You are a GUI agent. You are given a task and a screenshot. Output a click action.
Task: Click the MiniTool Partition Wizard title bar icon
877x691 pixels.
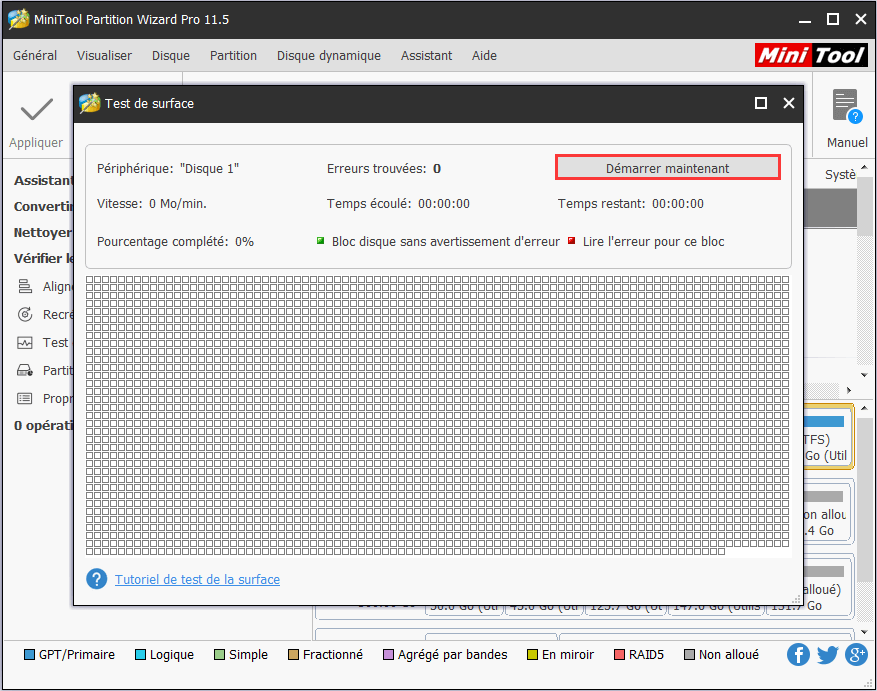point(18,19)
